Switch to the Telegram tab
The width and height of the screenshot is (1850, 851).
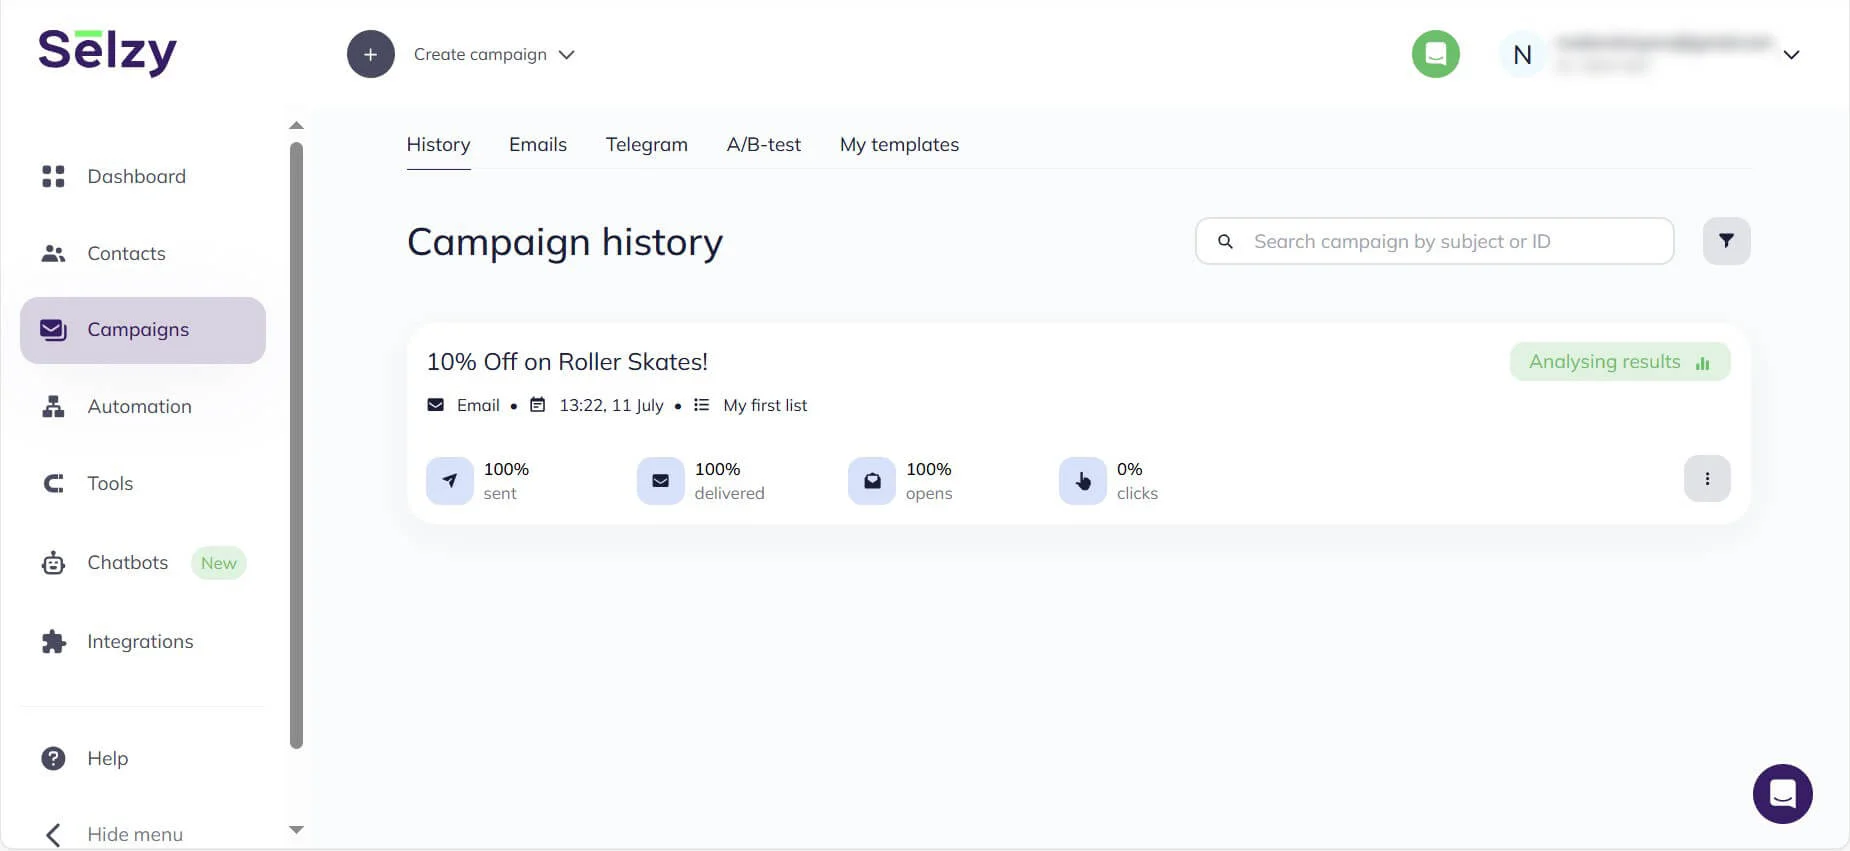pos(647,144)
